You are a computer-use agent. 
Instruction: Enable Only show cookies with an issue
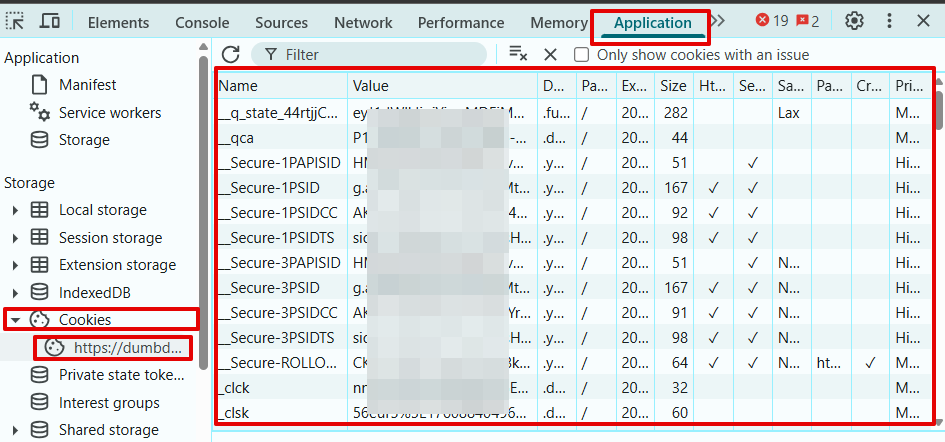tap(581, 55)
